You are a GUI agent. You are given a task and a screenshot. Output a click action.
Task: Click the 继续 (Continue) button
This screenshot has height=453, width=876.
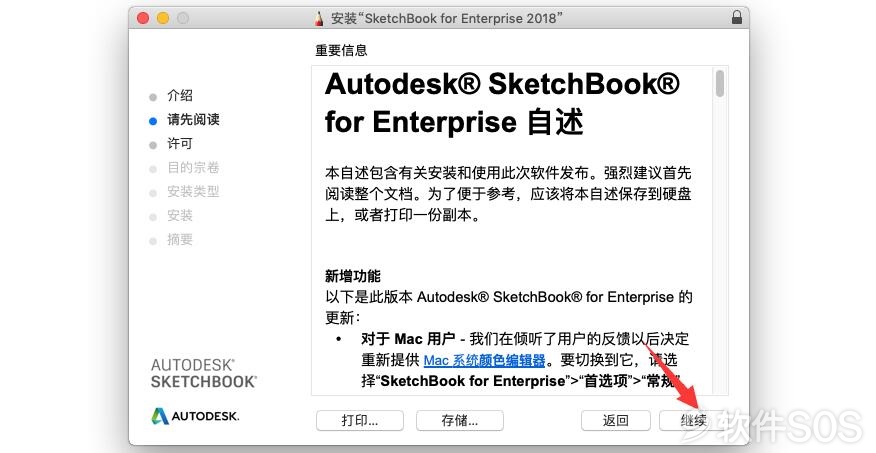click(694, 421)
